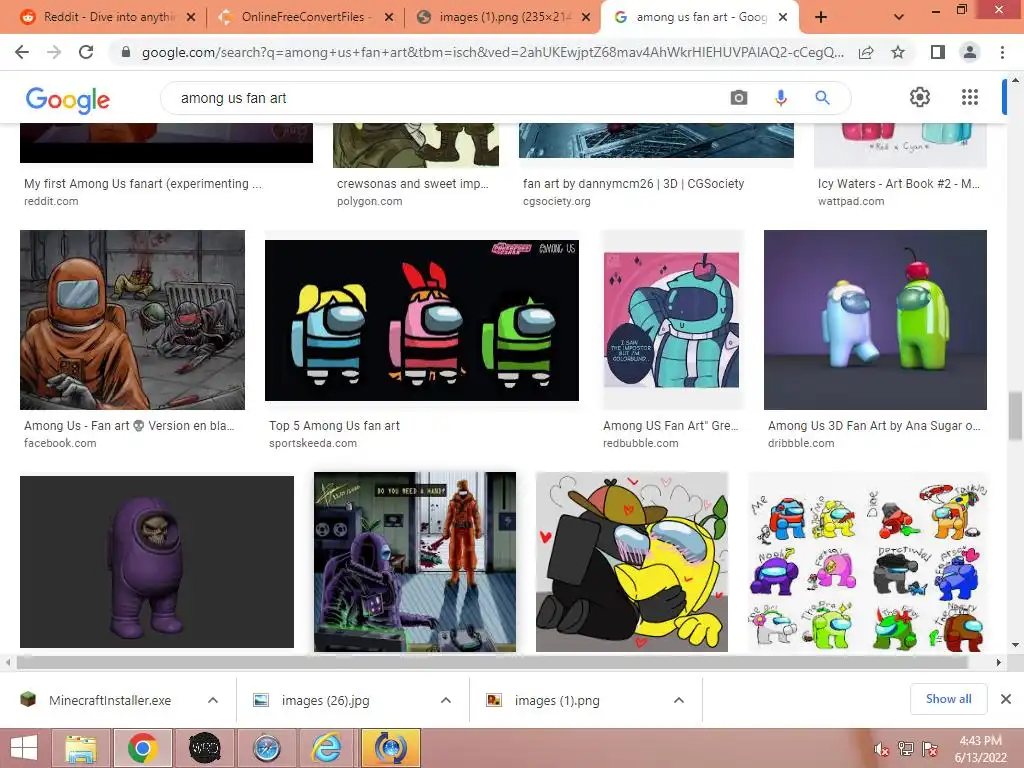
Task: Close the images (1).png tab
Action: [x=586, y=17]
